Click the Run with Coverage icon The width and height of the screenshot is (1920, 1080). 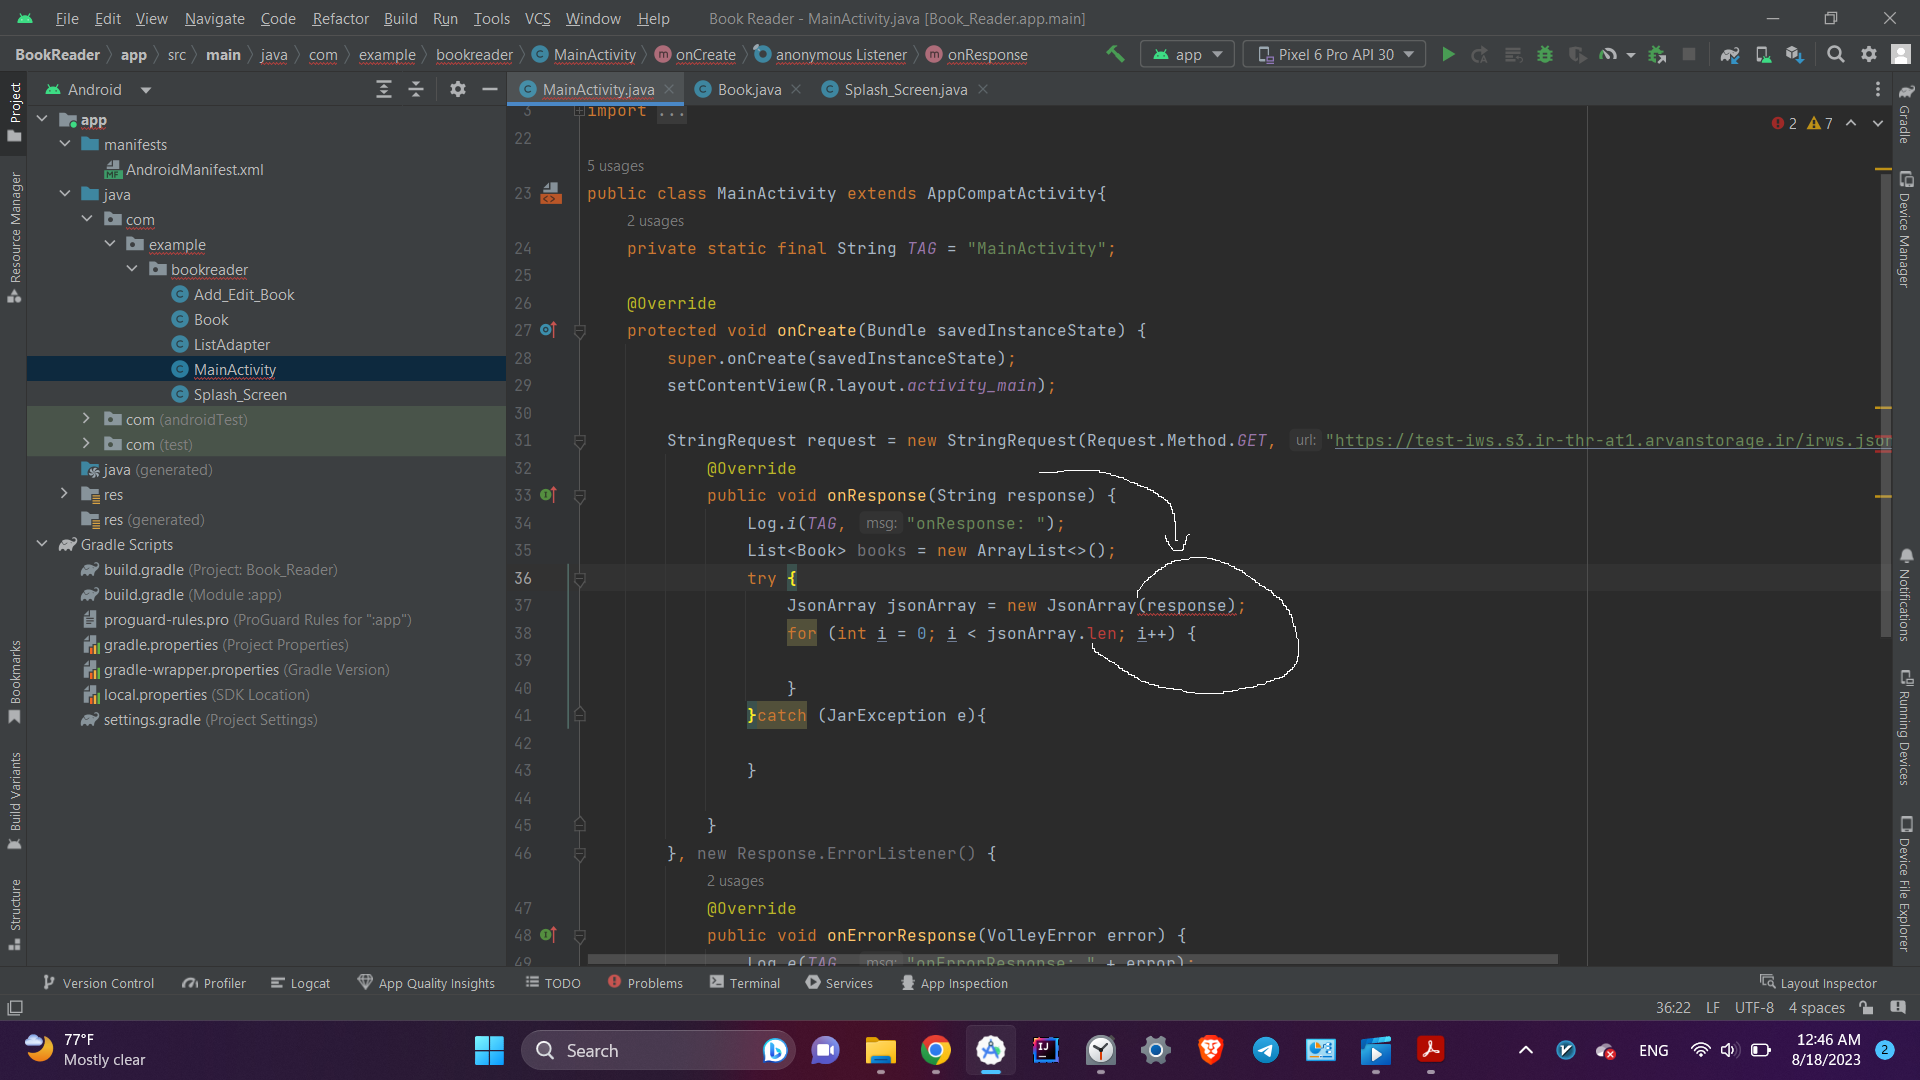point(1577,54)
